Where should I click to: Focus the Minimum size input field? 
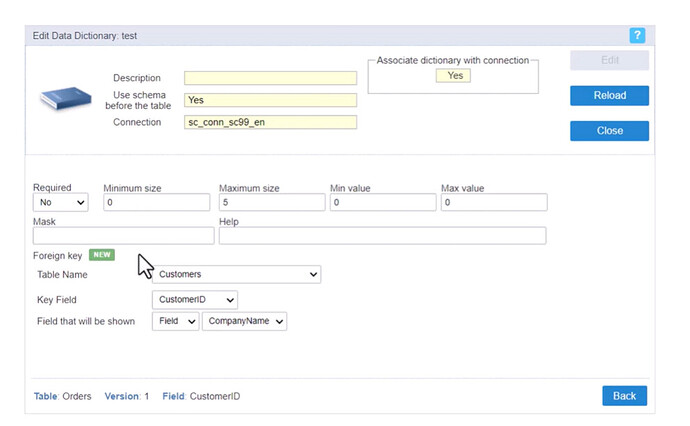tap(158, 203)
